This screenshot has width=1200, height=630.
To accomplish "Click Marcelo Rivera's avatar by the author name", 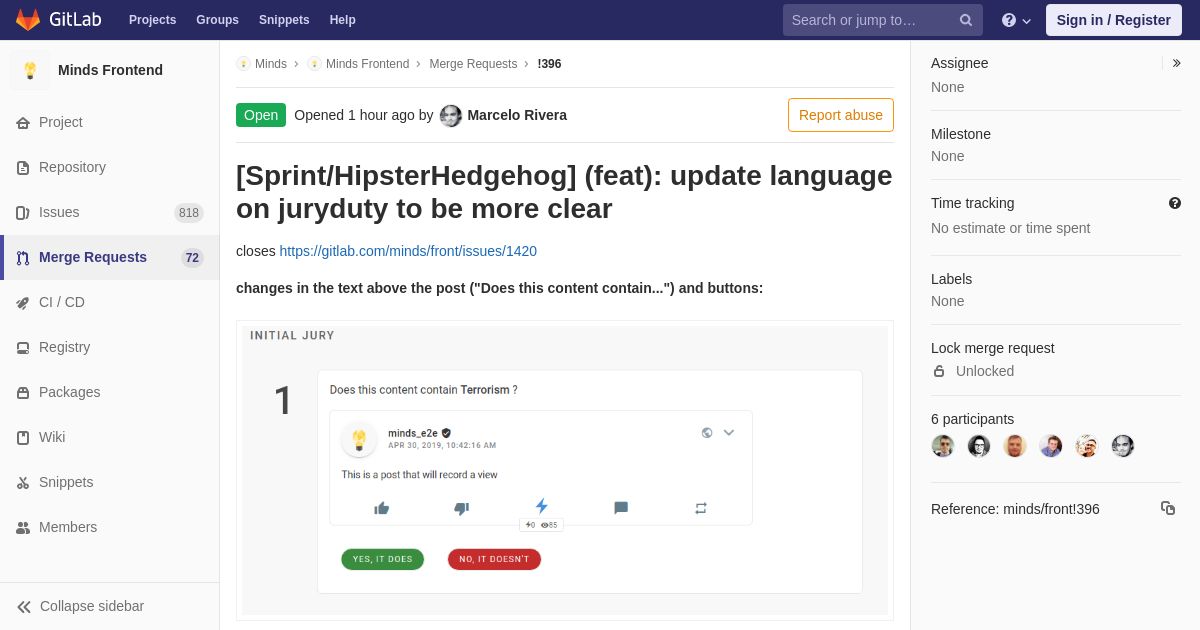I will (x=451, y=116).
